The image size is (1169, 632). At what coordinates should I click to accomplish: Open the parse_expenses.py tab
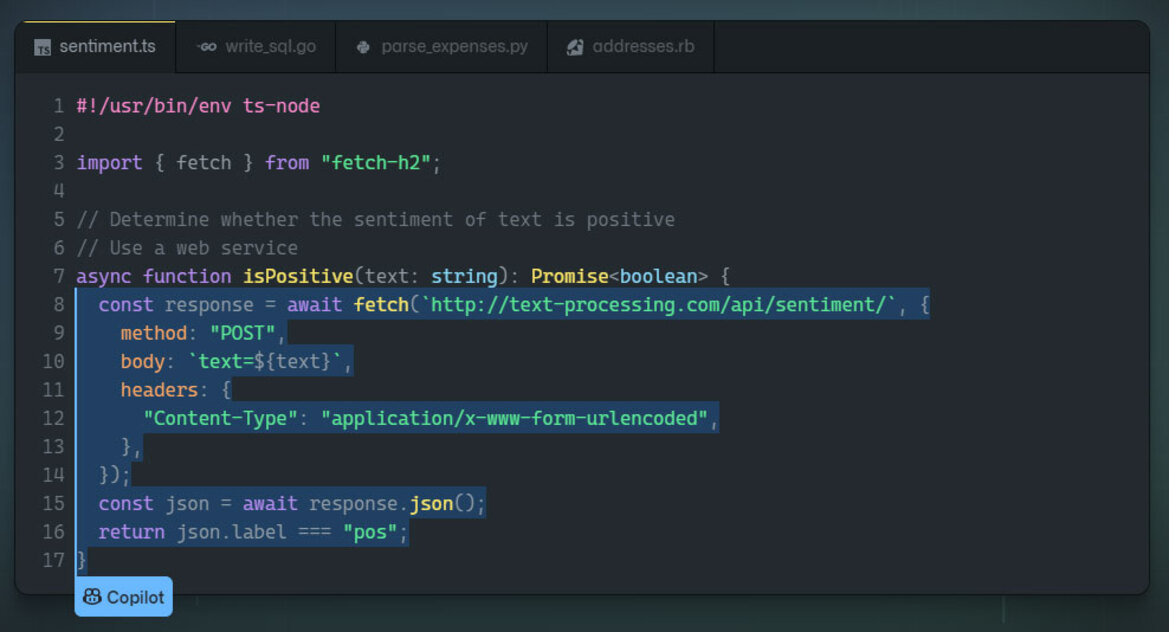(x=441, y=46)
